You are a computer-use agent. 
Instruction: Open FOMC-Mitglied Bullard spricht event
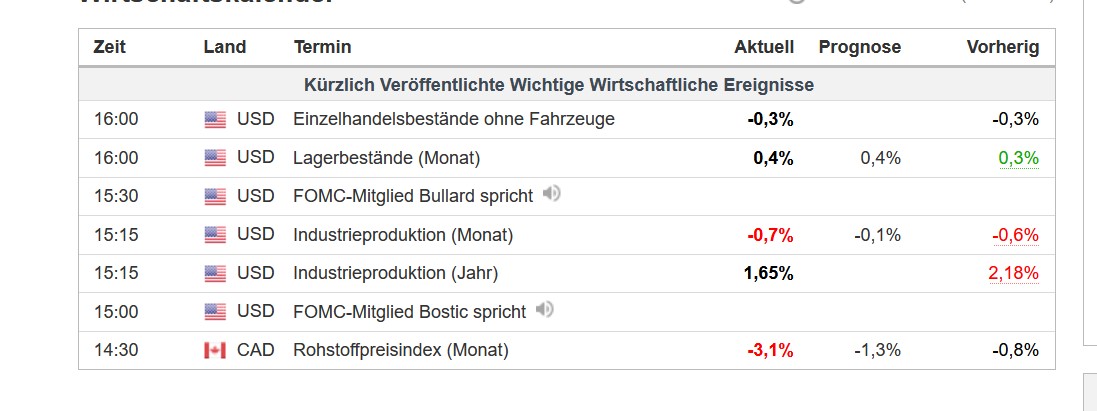click(x=413, y=196)
